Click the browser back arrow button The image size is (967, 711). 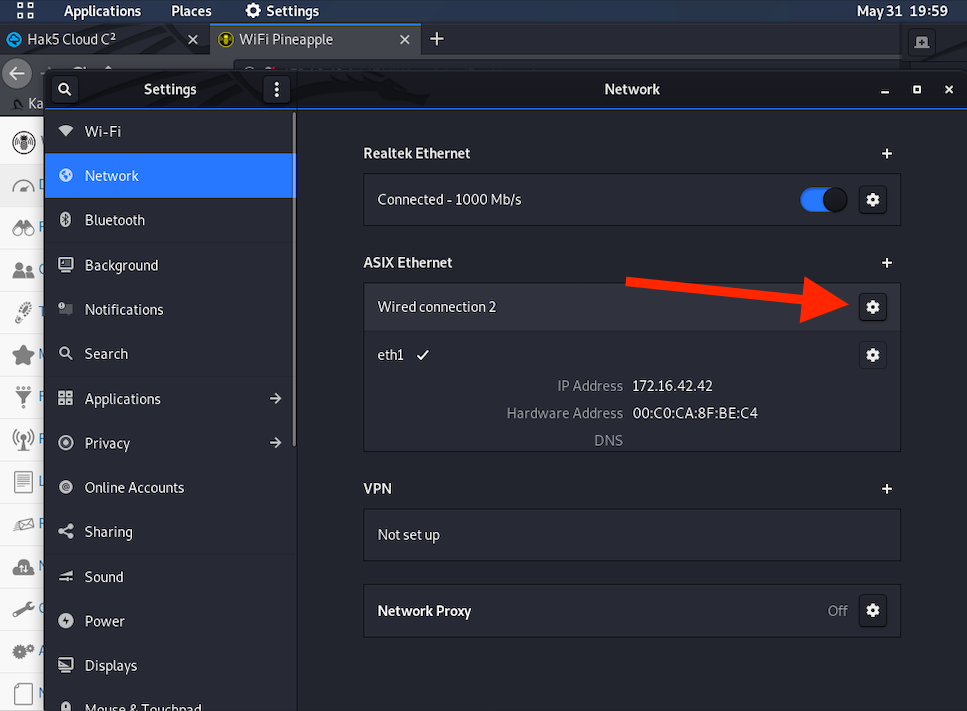[17, 74]
